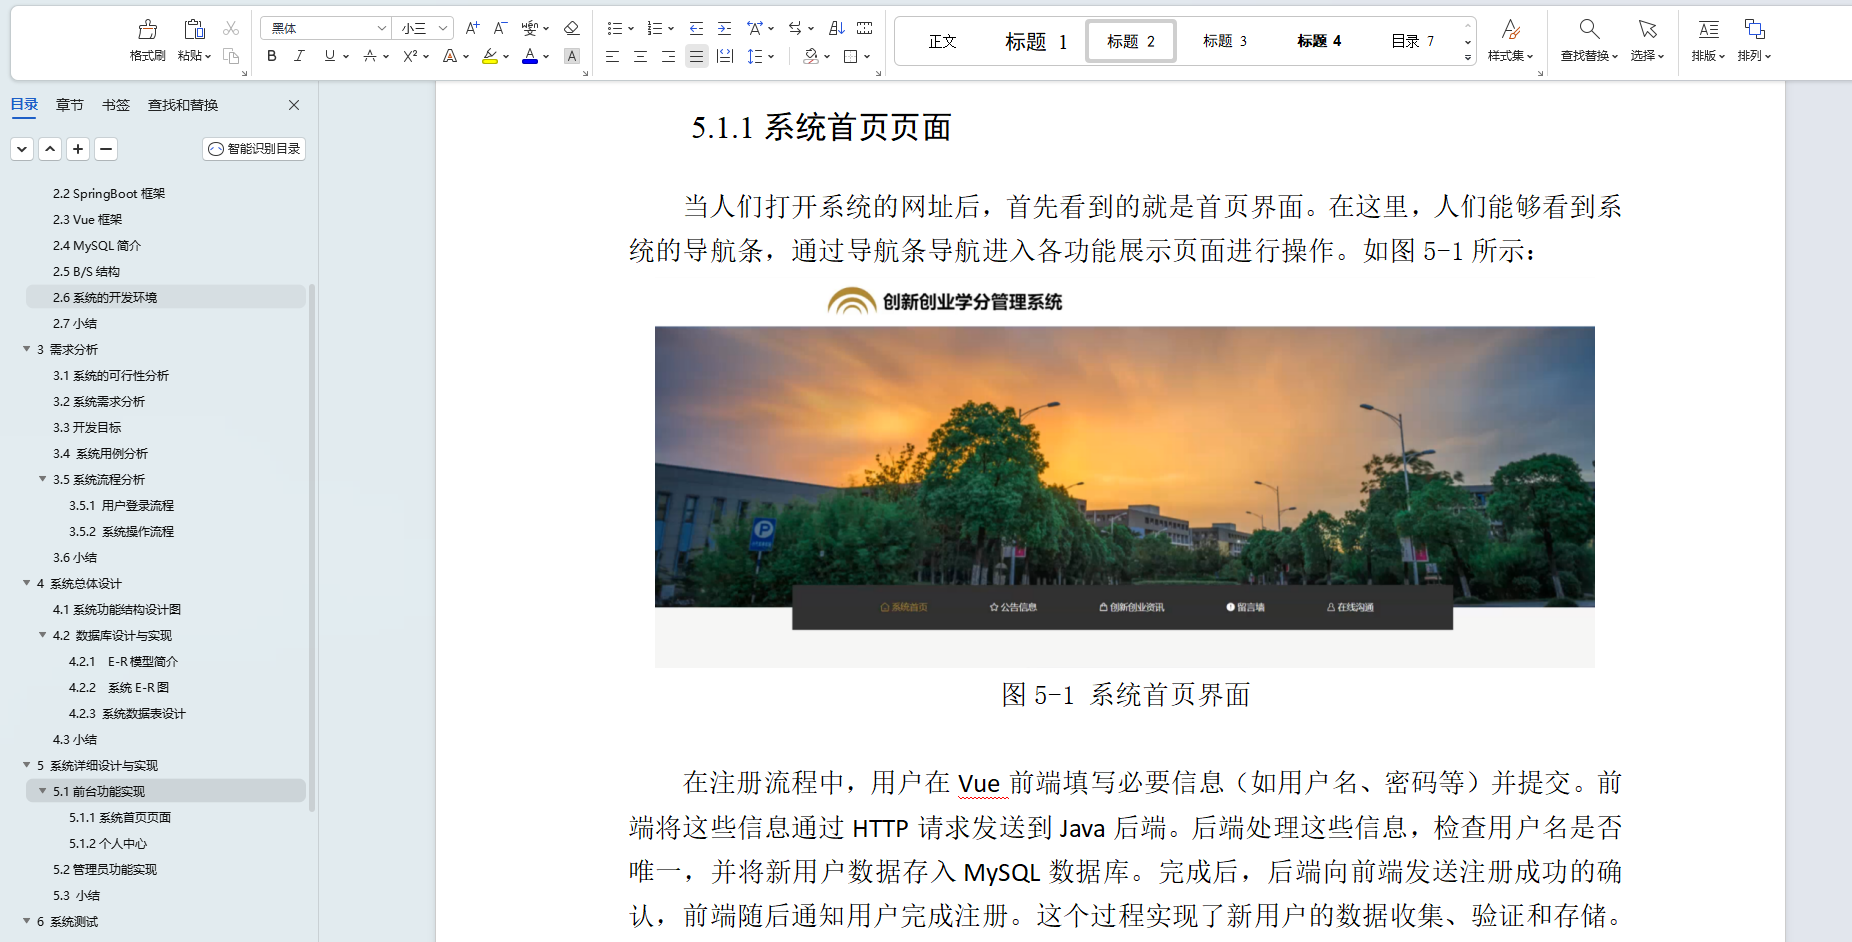Click the strikethrough text icon
Viewport: 1852px width, 942px height.
coord(370,56)
